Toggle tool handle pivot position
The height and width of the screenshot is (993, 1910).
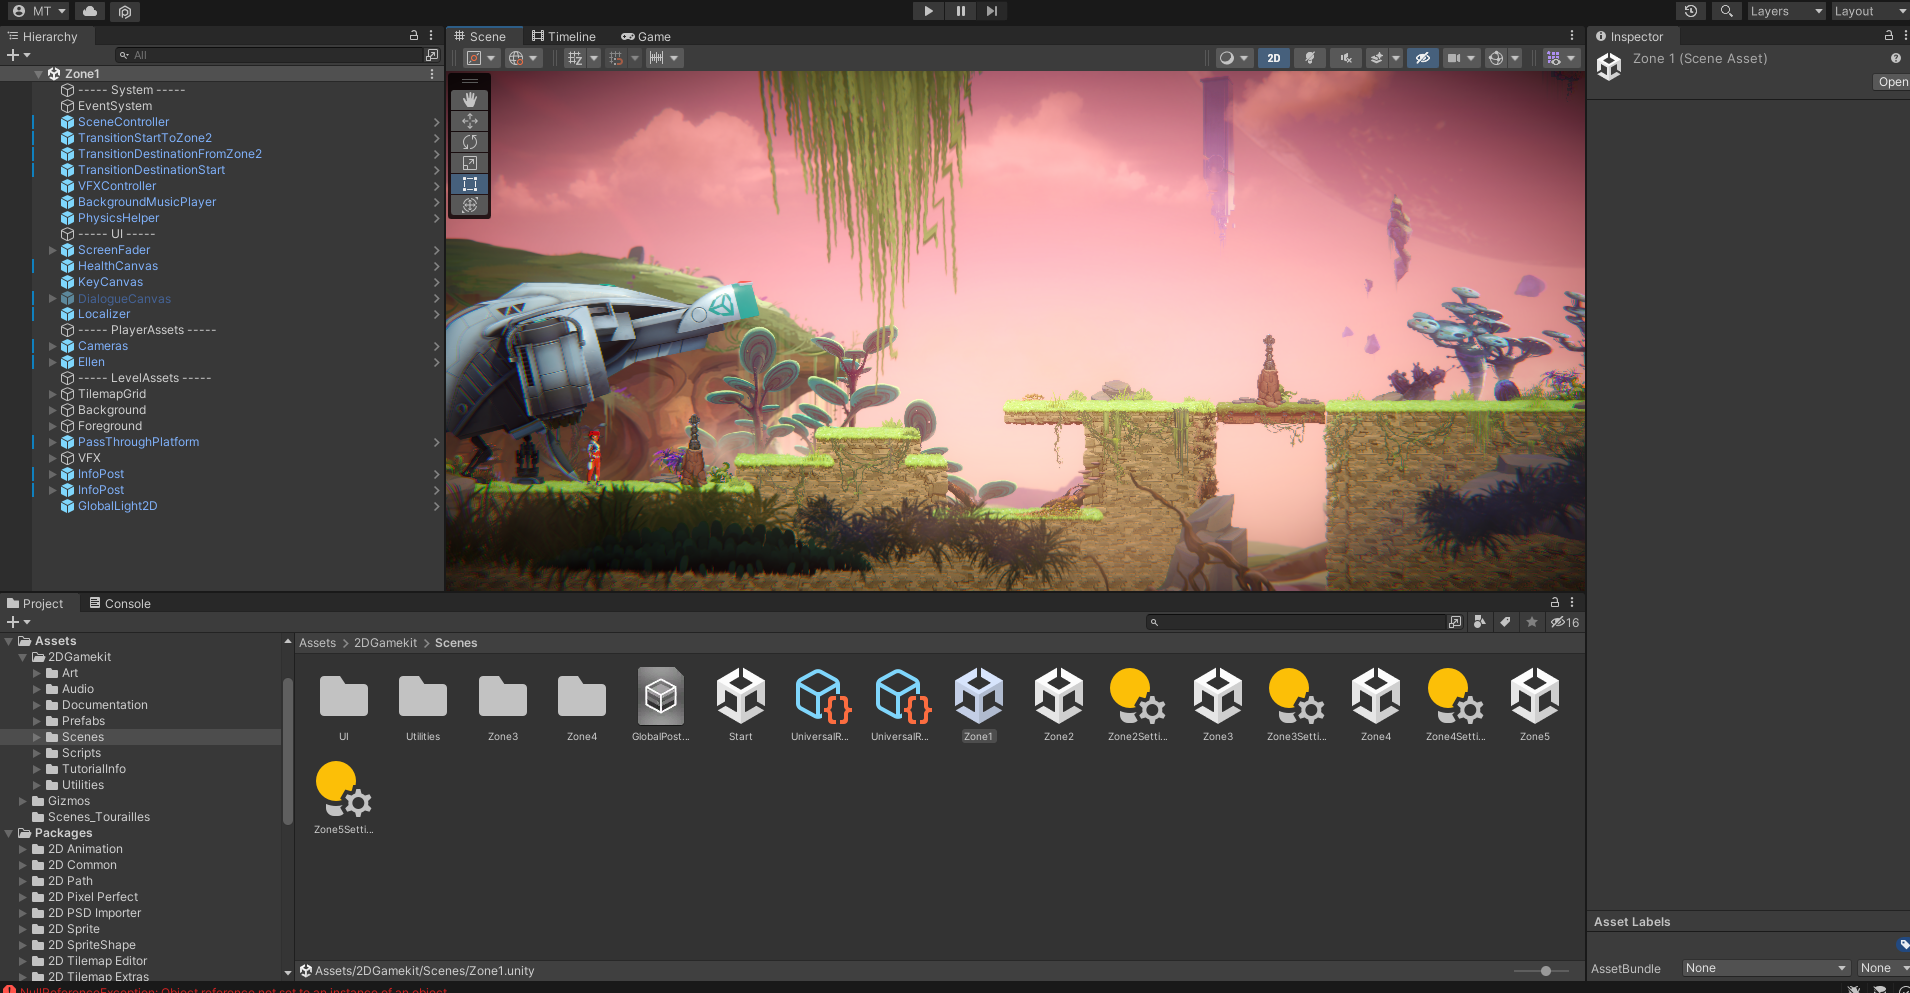pos(481,58)
